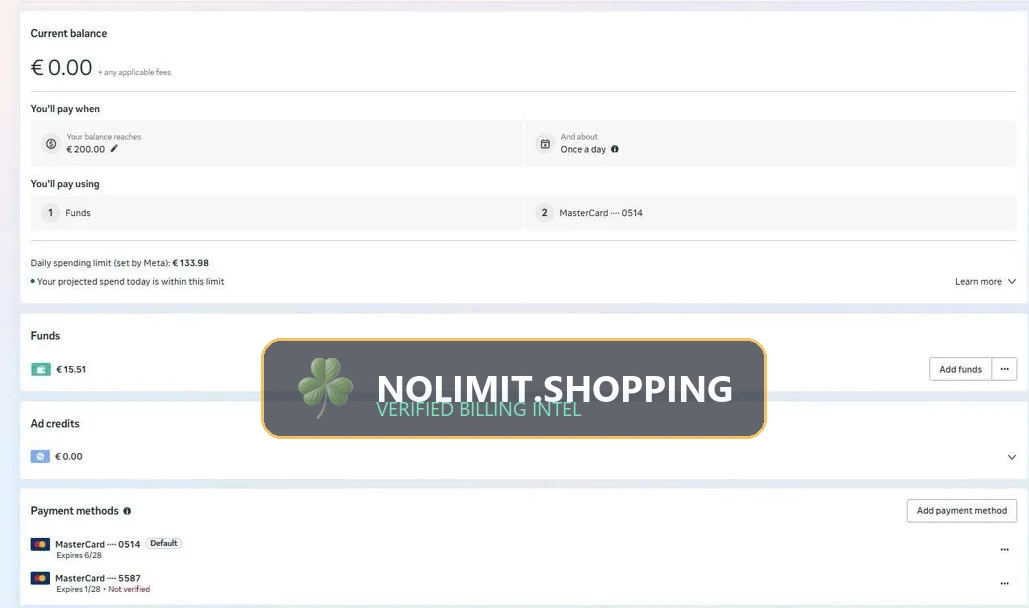Click the €0.00 ad credits amount

(x=69, y=456)
